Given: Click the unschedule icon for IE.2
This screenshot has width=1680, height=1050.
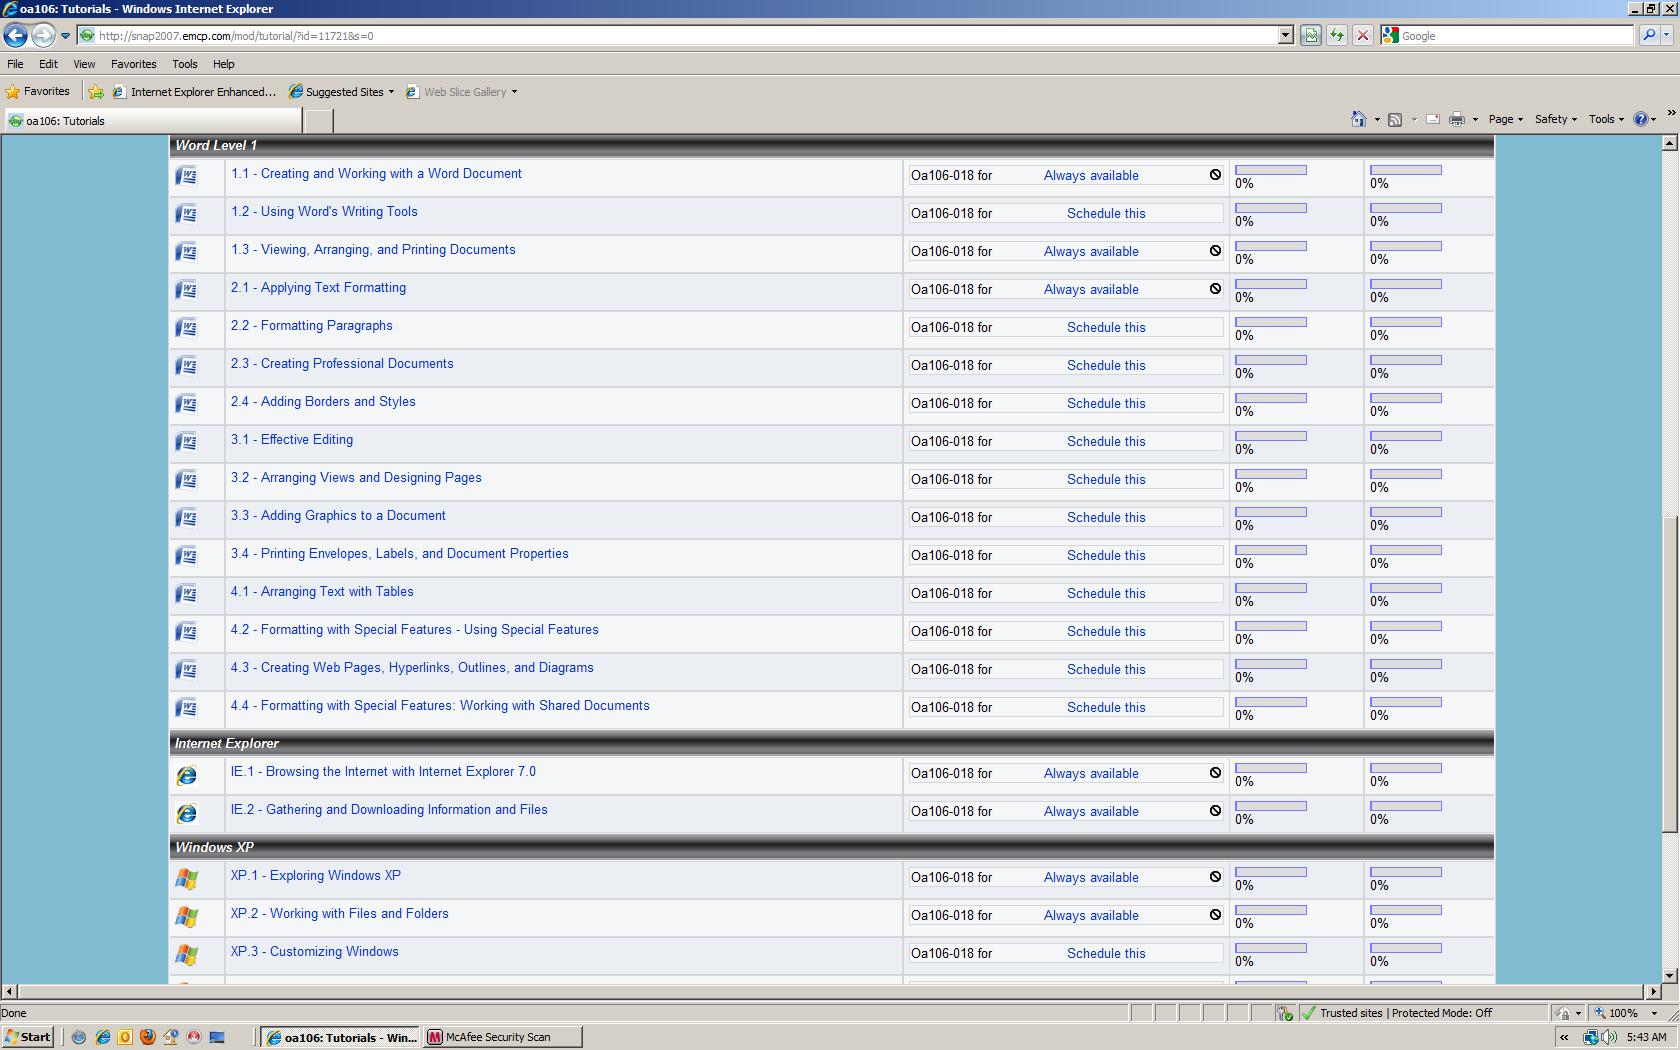Looking at the screenshot, I should coord(1215,811).
